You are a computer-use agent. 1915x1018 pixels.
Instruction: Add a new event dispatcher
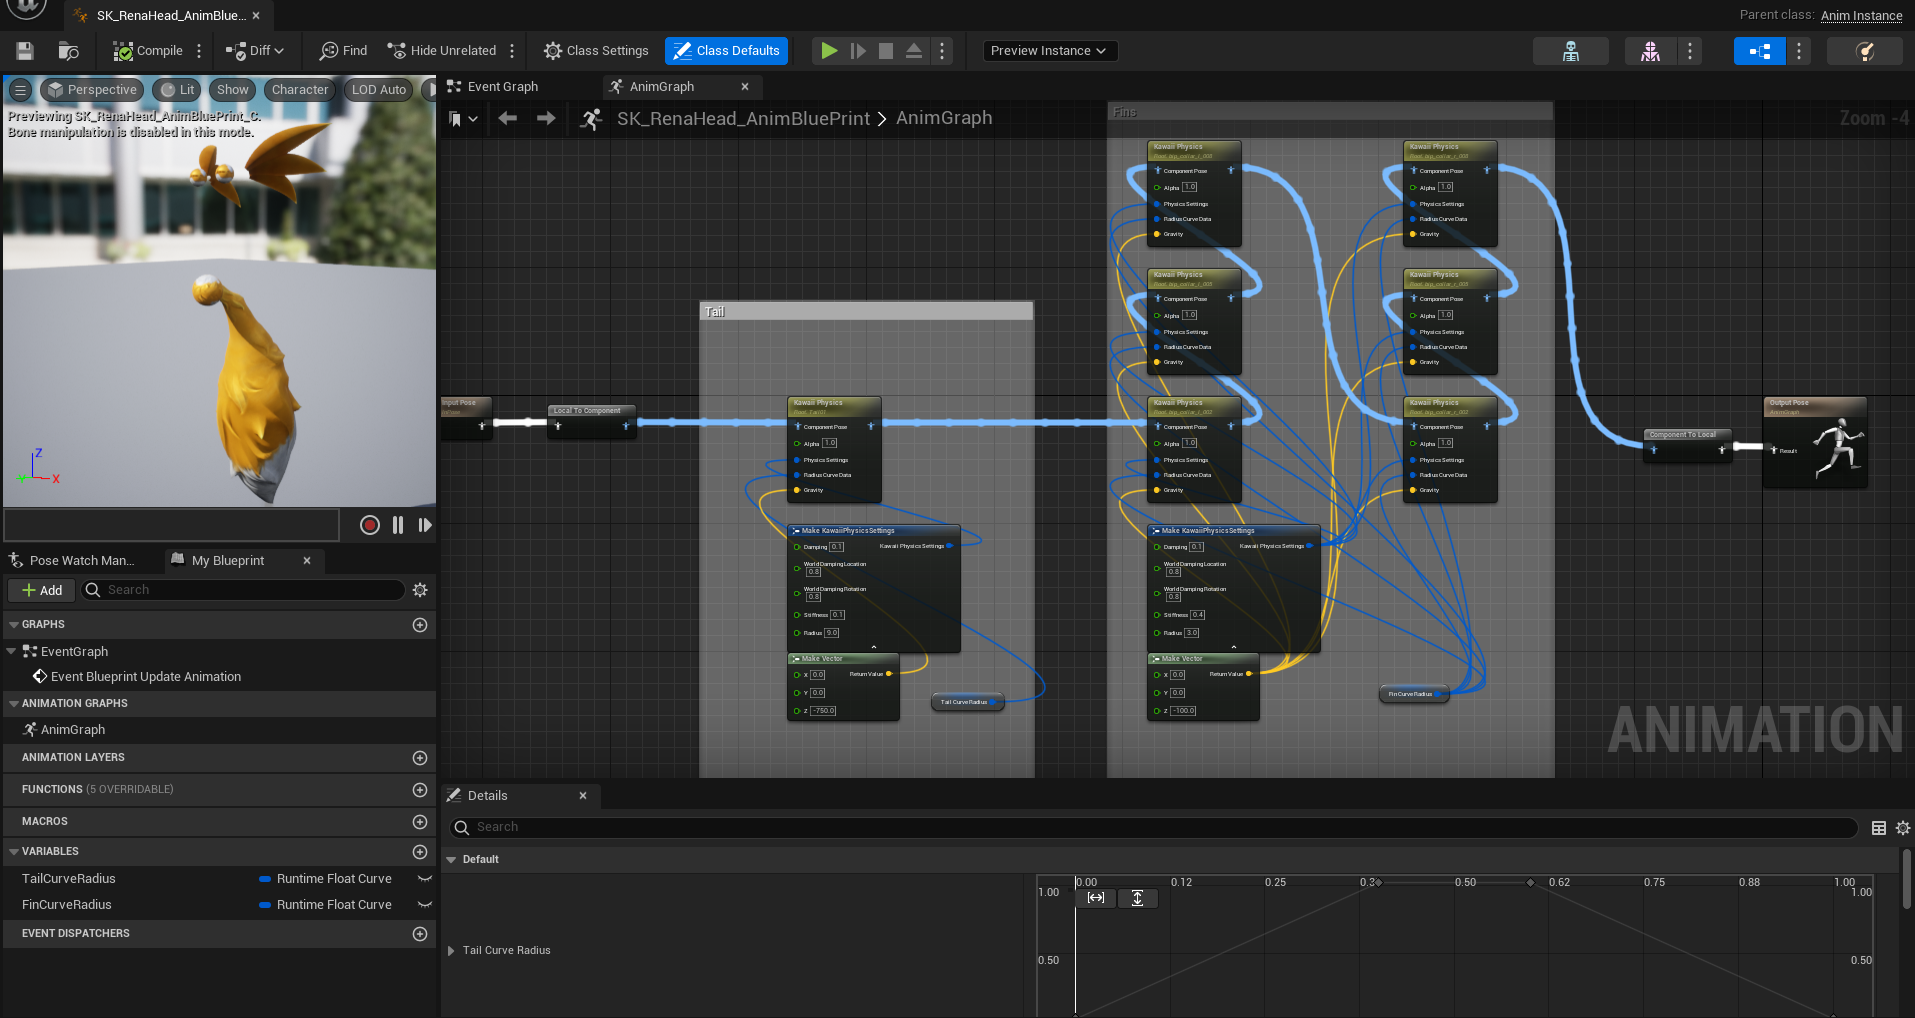point(420,934)
